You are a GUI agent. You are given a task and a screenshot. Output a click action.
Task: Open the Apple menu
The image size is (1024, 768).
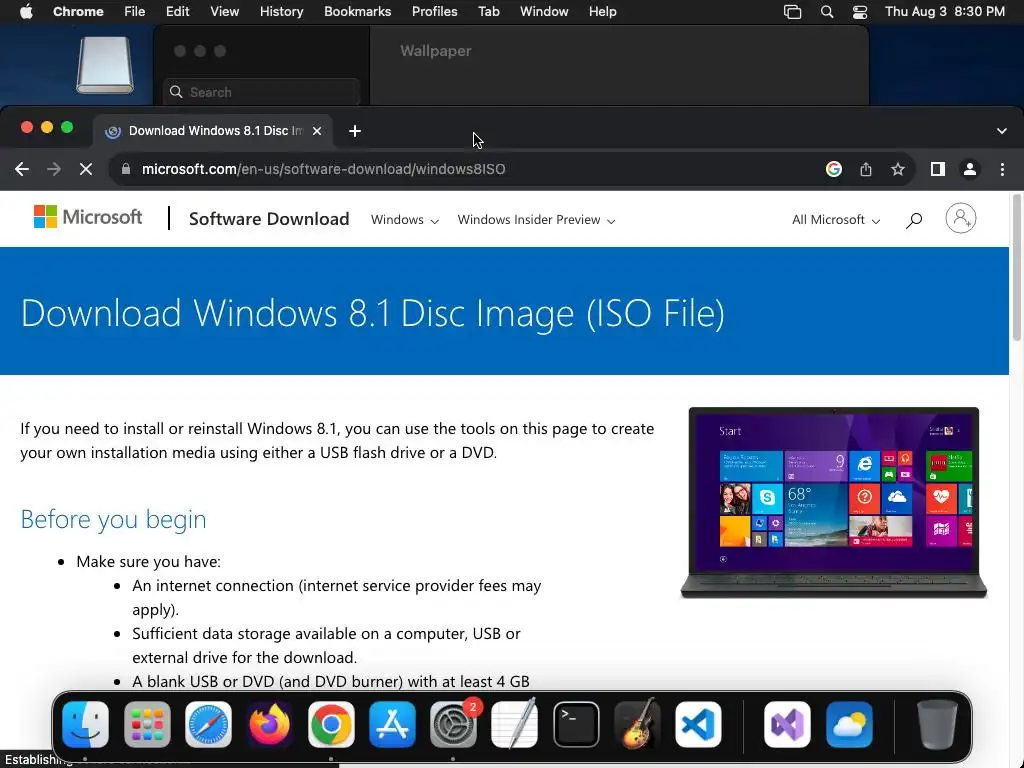pos(26,12)
